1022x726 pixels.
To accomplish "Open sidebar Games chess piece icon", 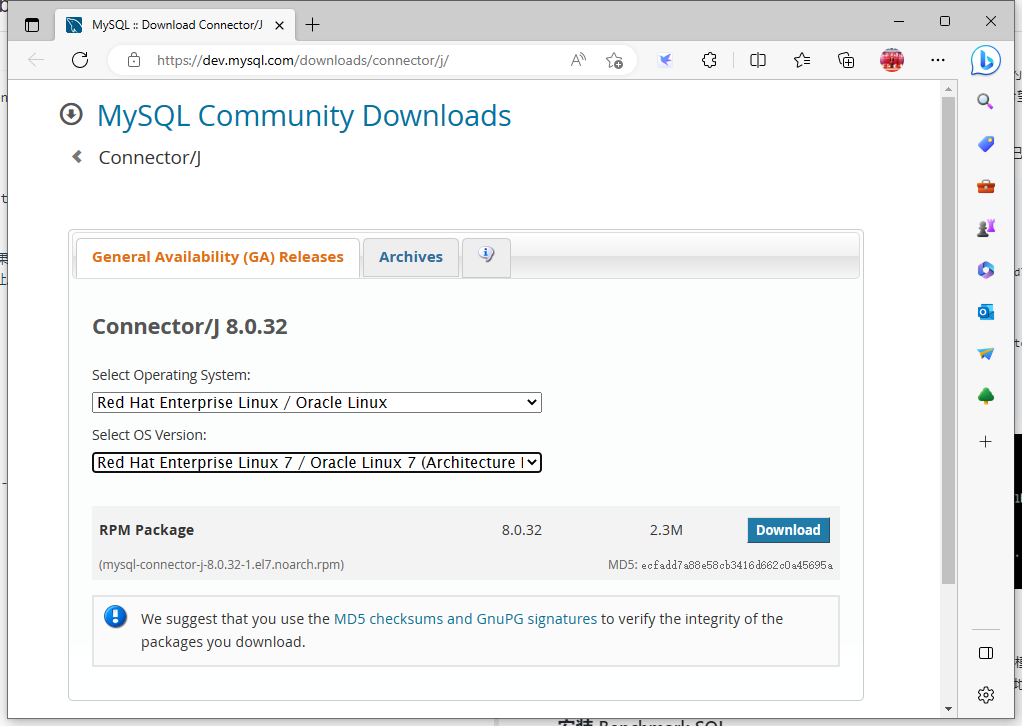I will tap(986, 227).
